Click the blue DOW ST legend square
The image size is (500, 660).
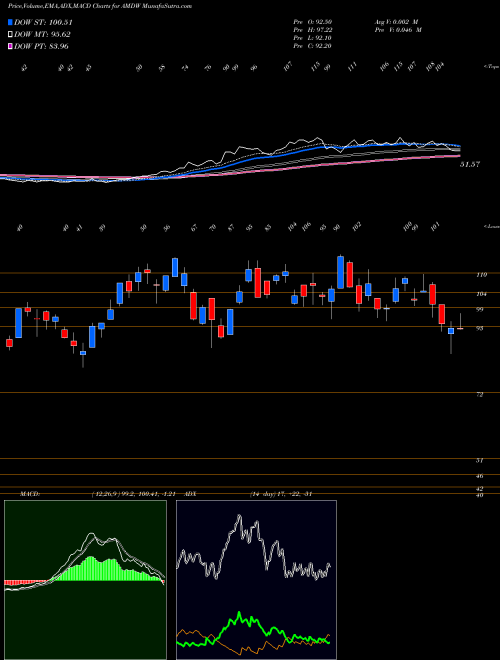(x=10, y=22)
